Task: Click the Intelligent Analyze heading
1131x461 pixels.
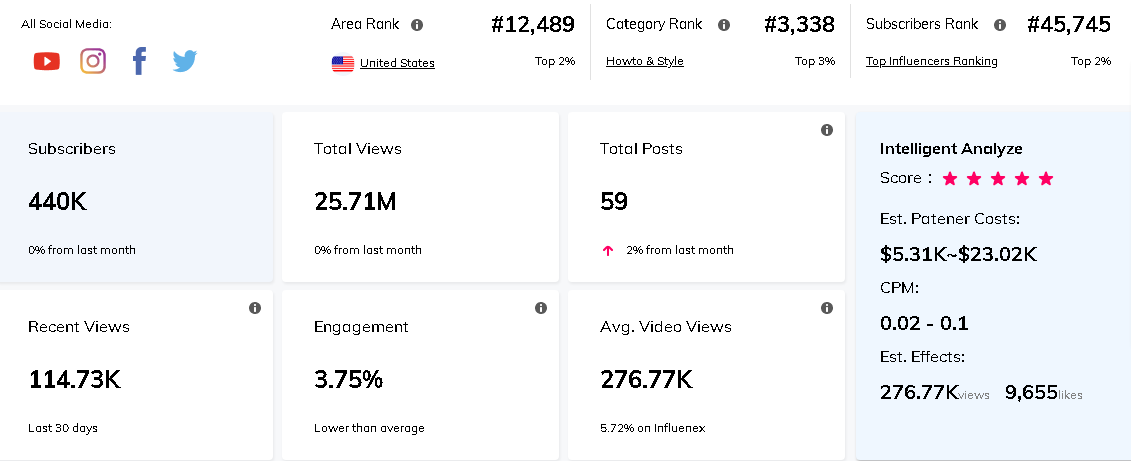Action: click(951, 149)
